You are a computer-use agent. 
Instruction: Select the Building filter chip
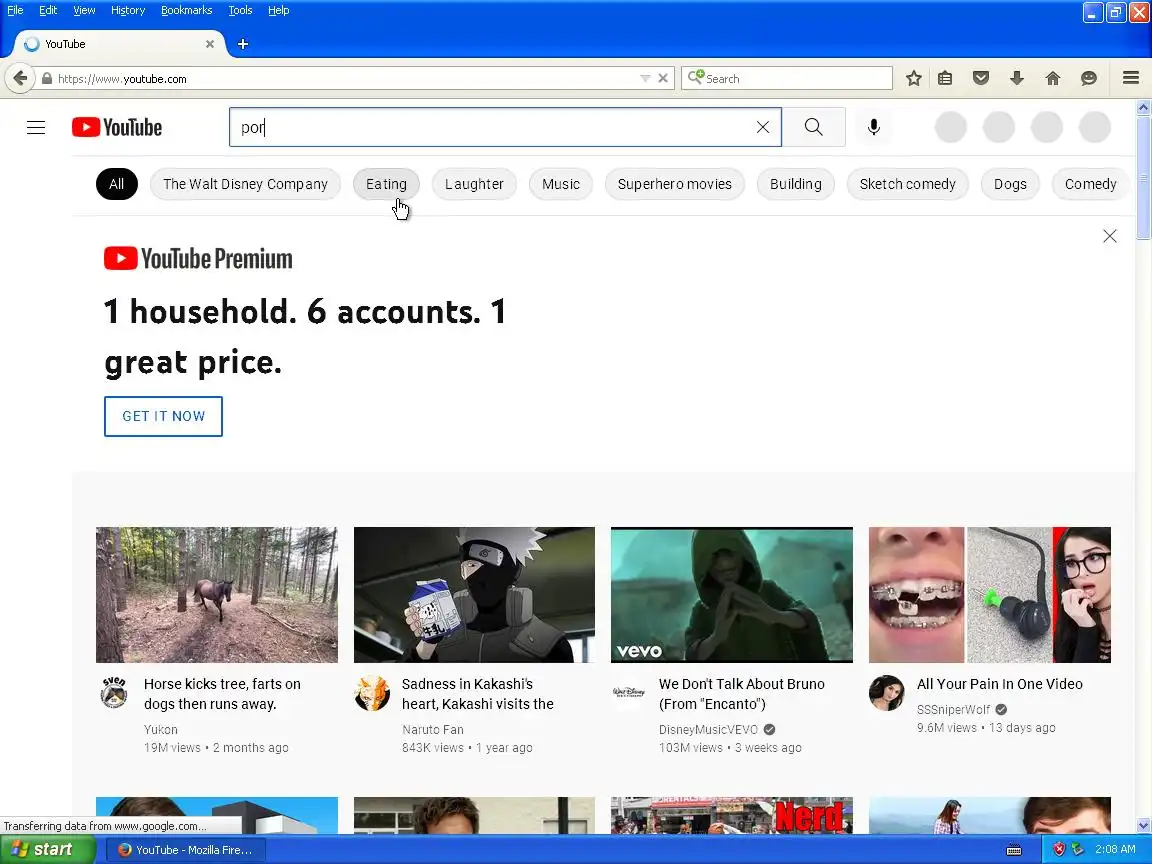[796, 184]
